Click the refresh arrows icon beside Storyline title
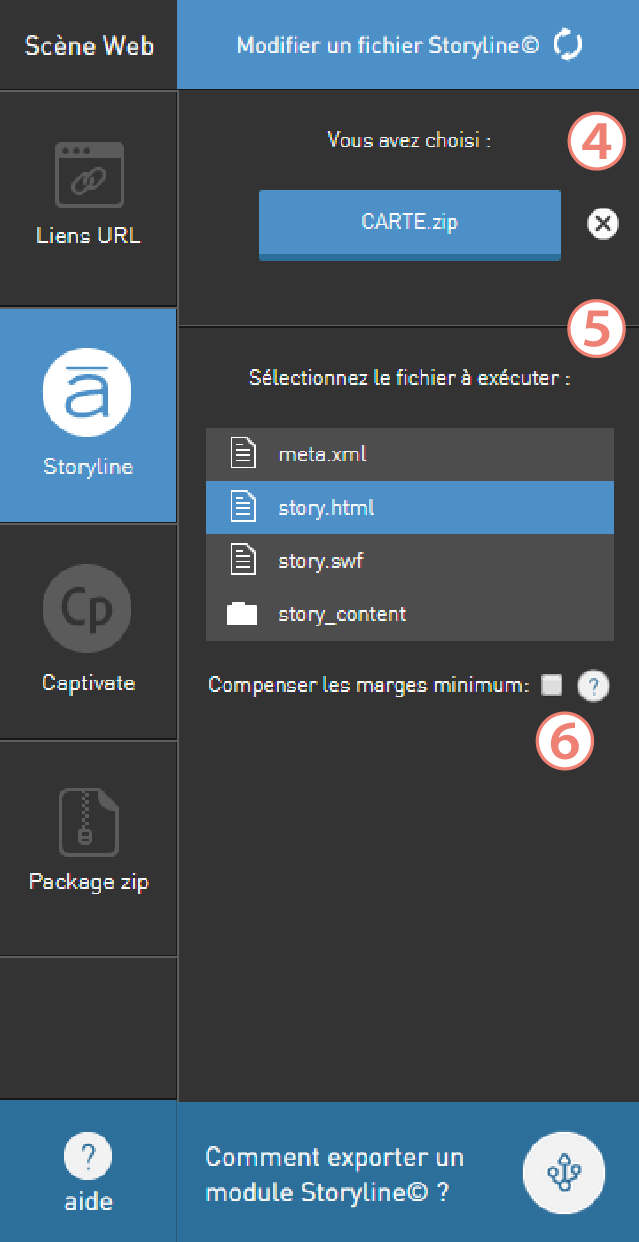 [567, 45]
